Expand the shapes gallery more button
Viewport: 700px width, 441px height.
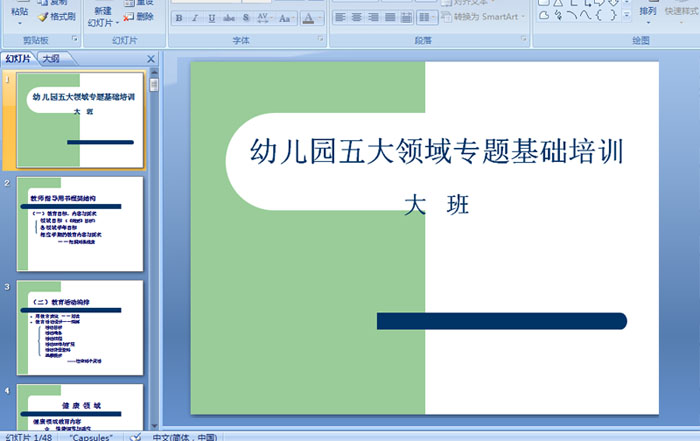coord(627,16)
